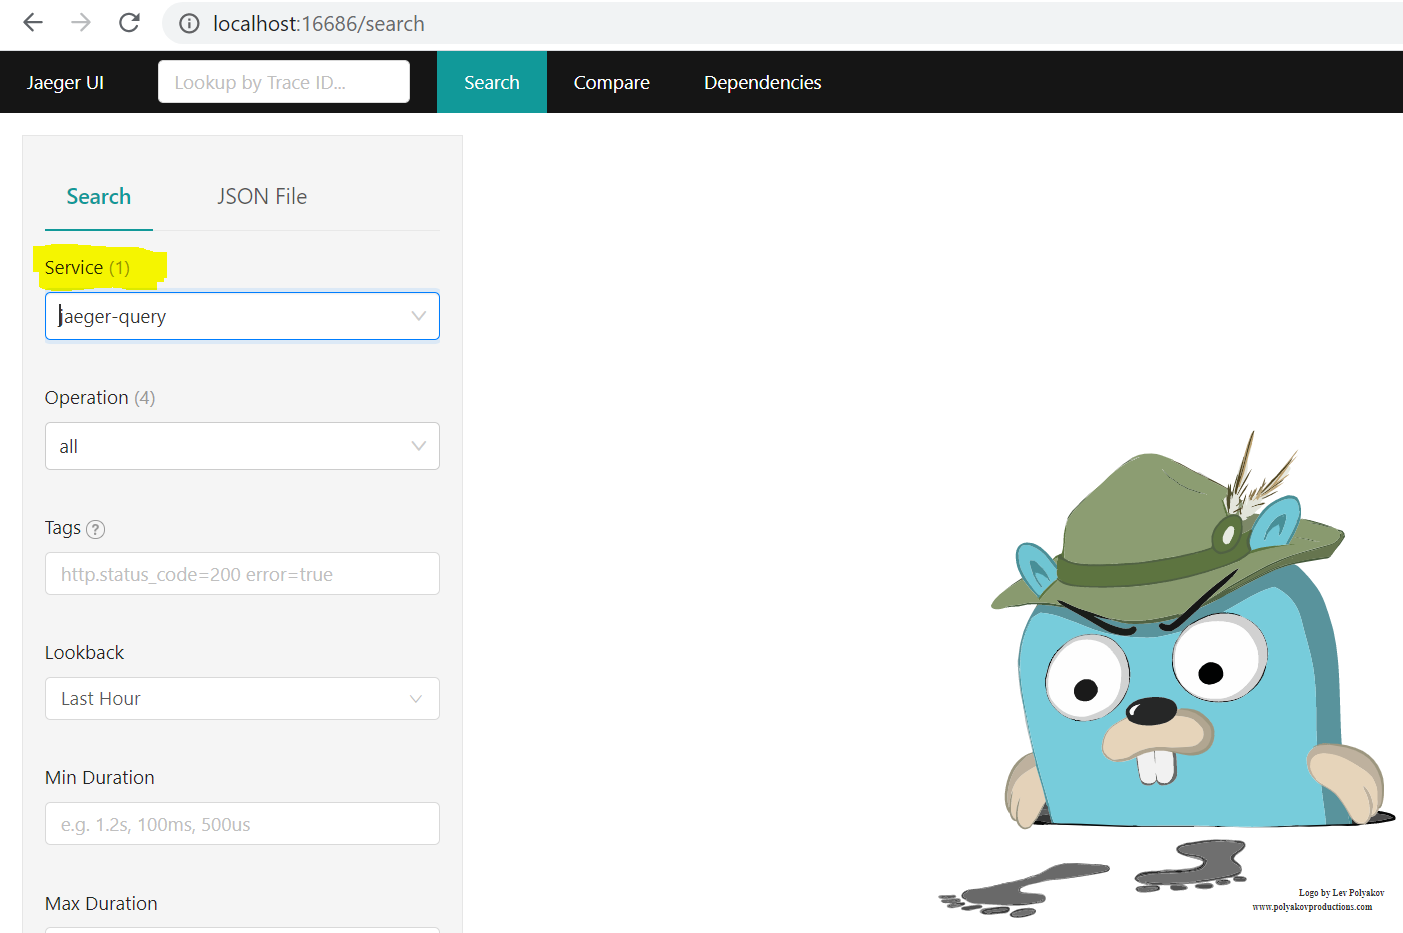This screenshot has height=933, width=1403.
Task: Click the Lookback dropdown chevron arrow
Action: 416,699
